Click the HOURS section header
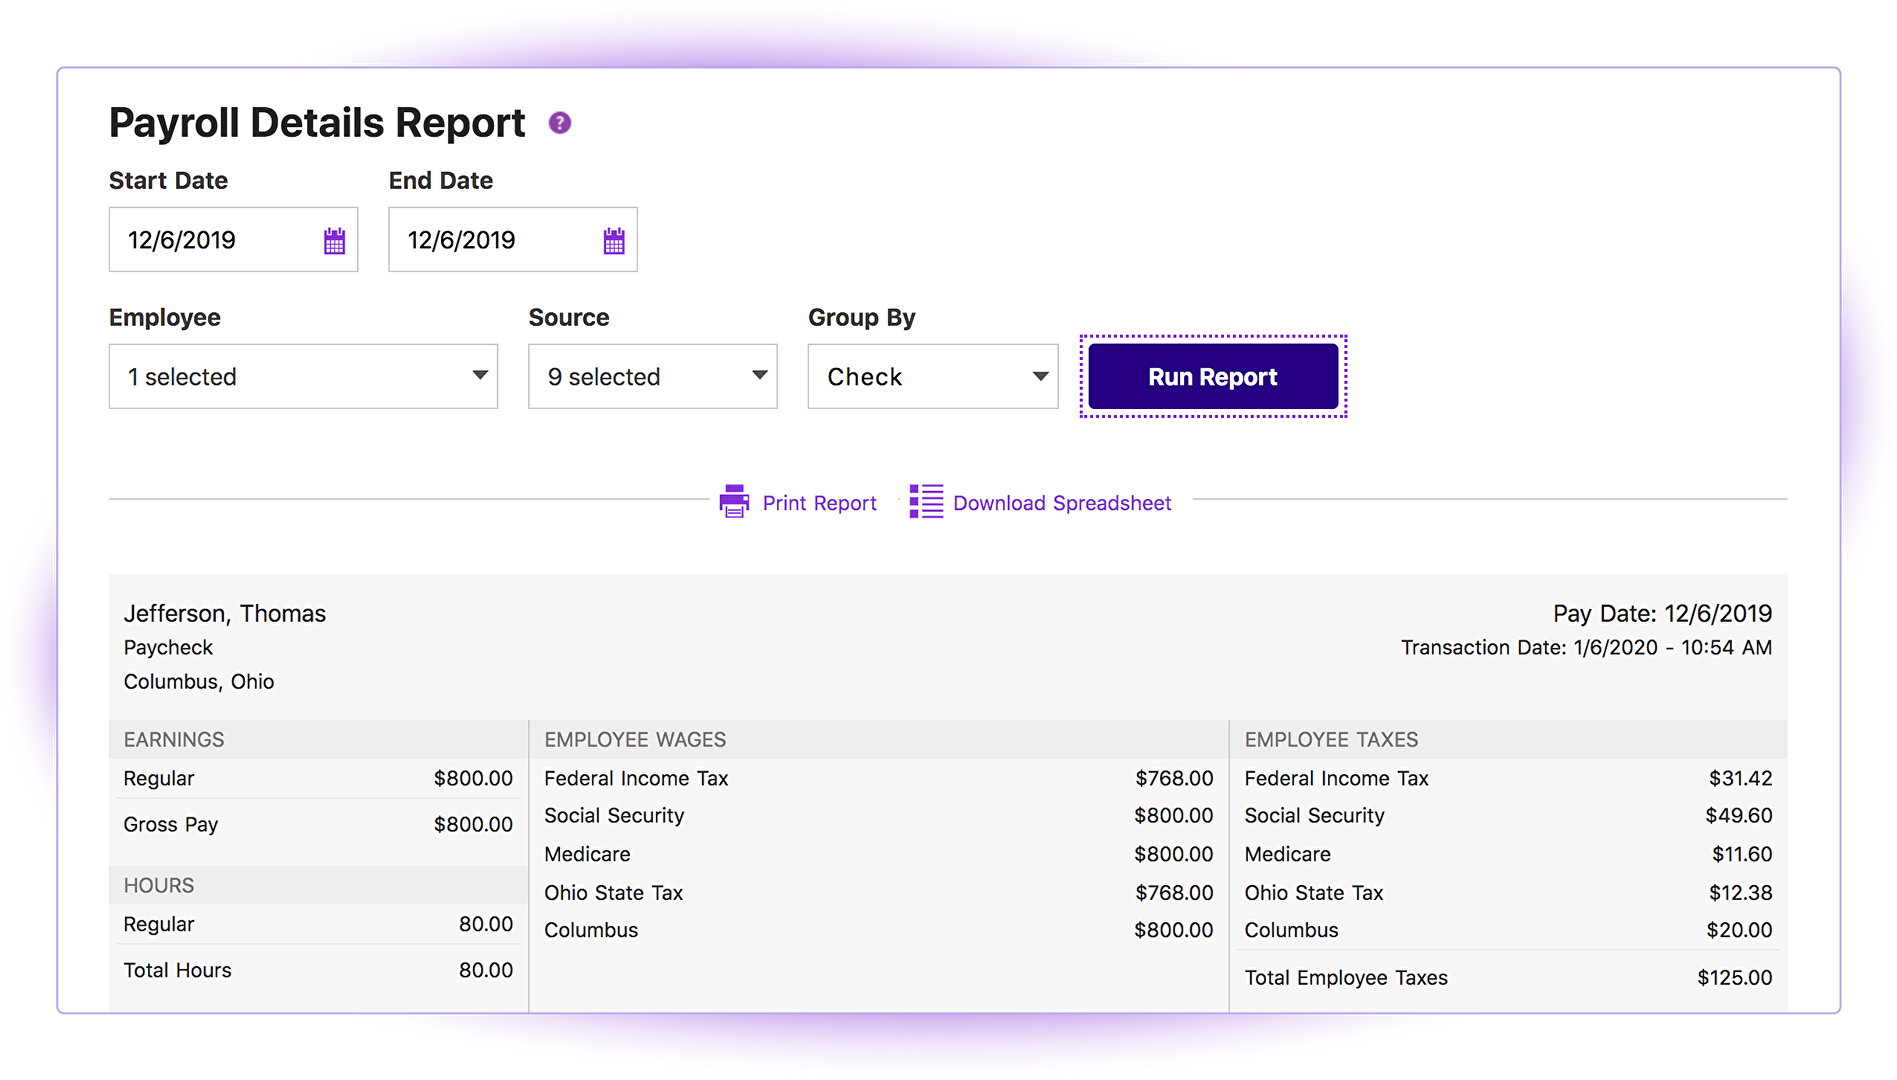 (159, 886)
